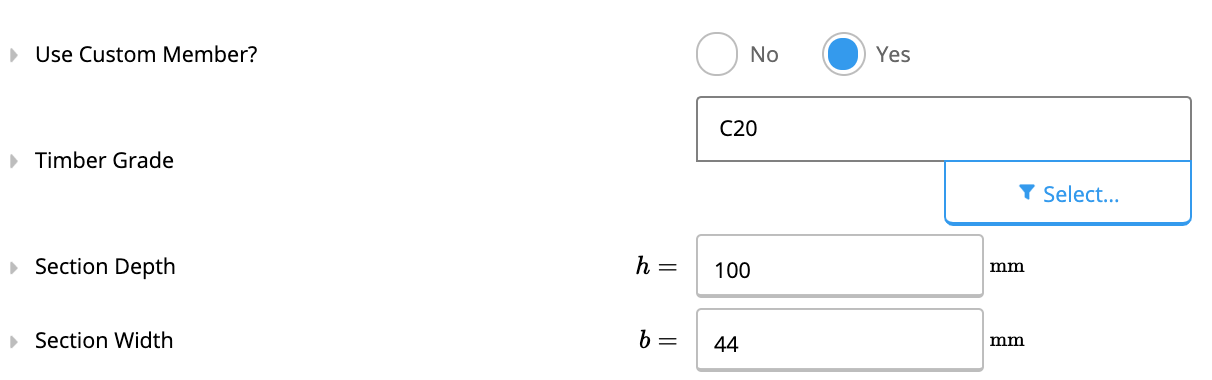Image resolution: width=1212 pixels, height=380 pixels.
Task: Click the mm unit next to Section Depth
Action: (x=1006, y=267)
